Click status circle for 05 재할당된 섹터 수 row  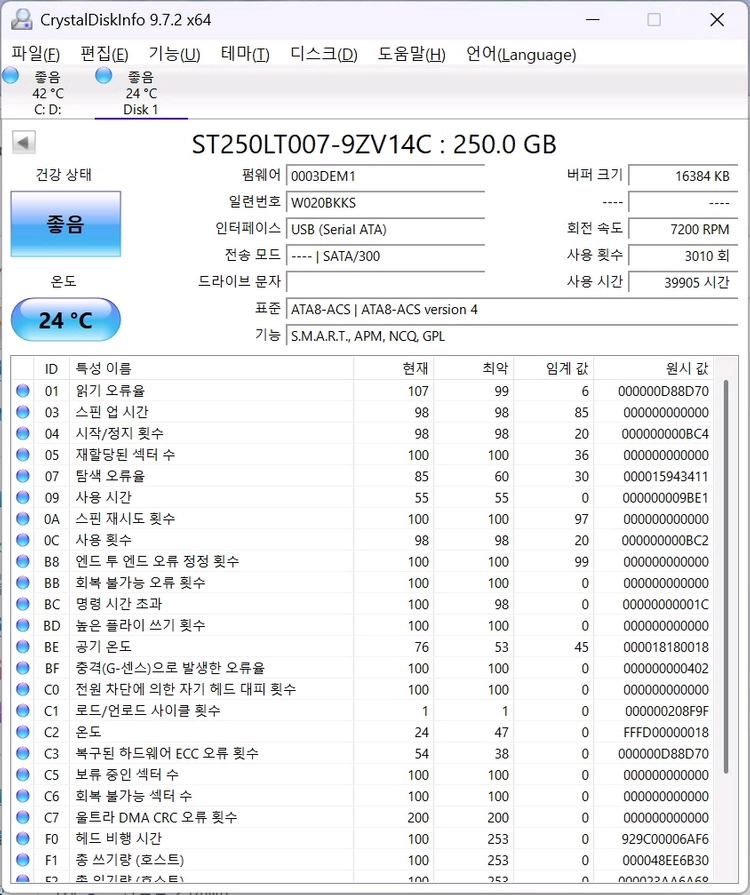[x=22, y=454]
